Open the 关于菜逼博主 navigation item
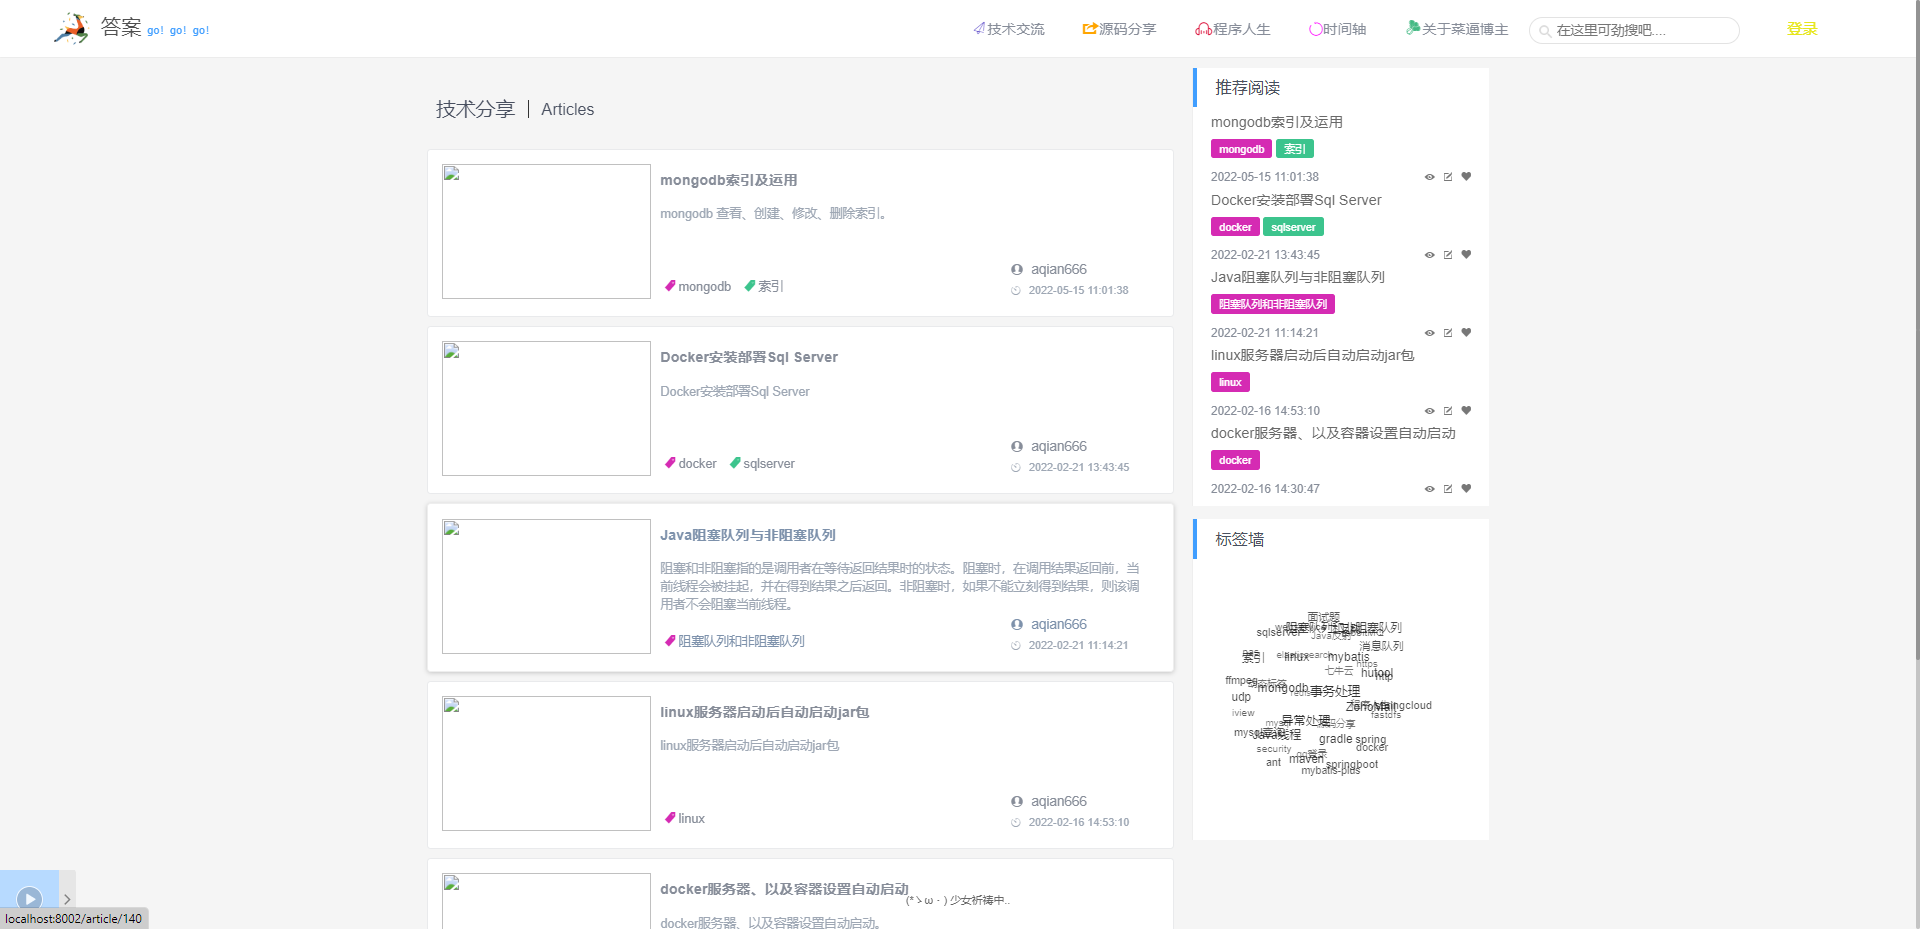This screenshot has width=1920, height=929. click(x=1457, y=29)
